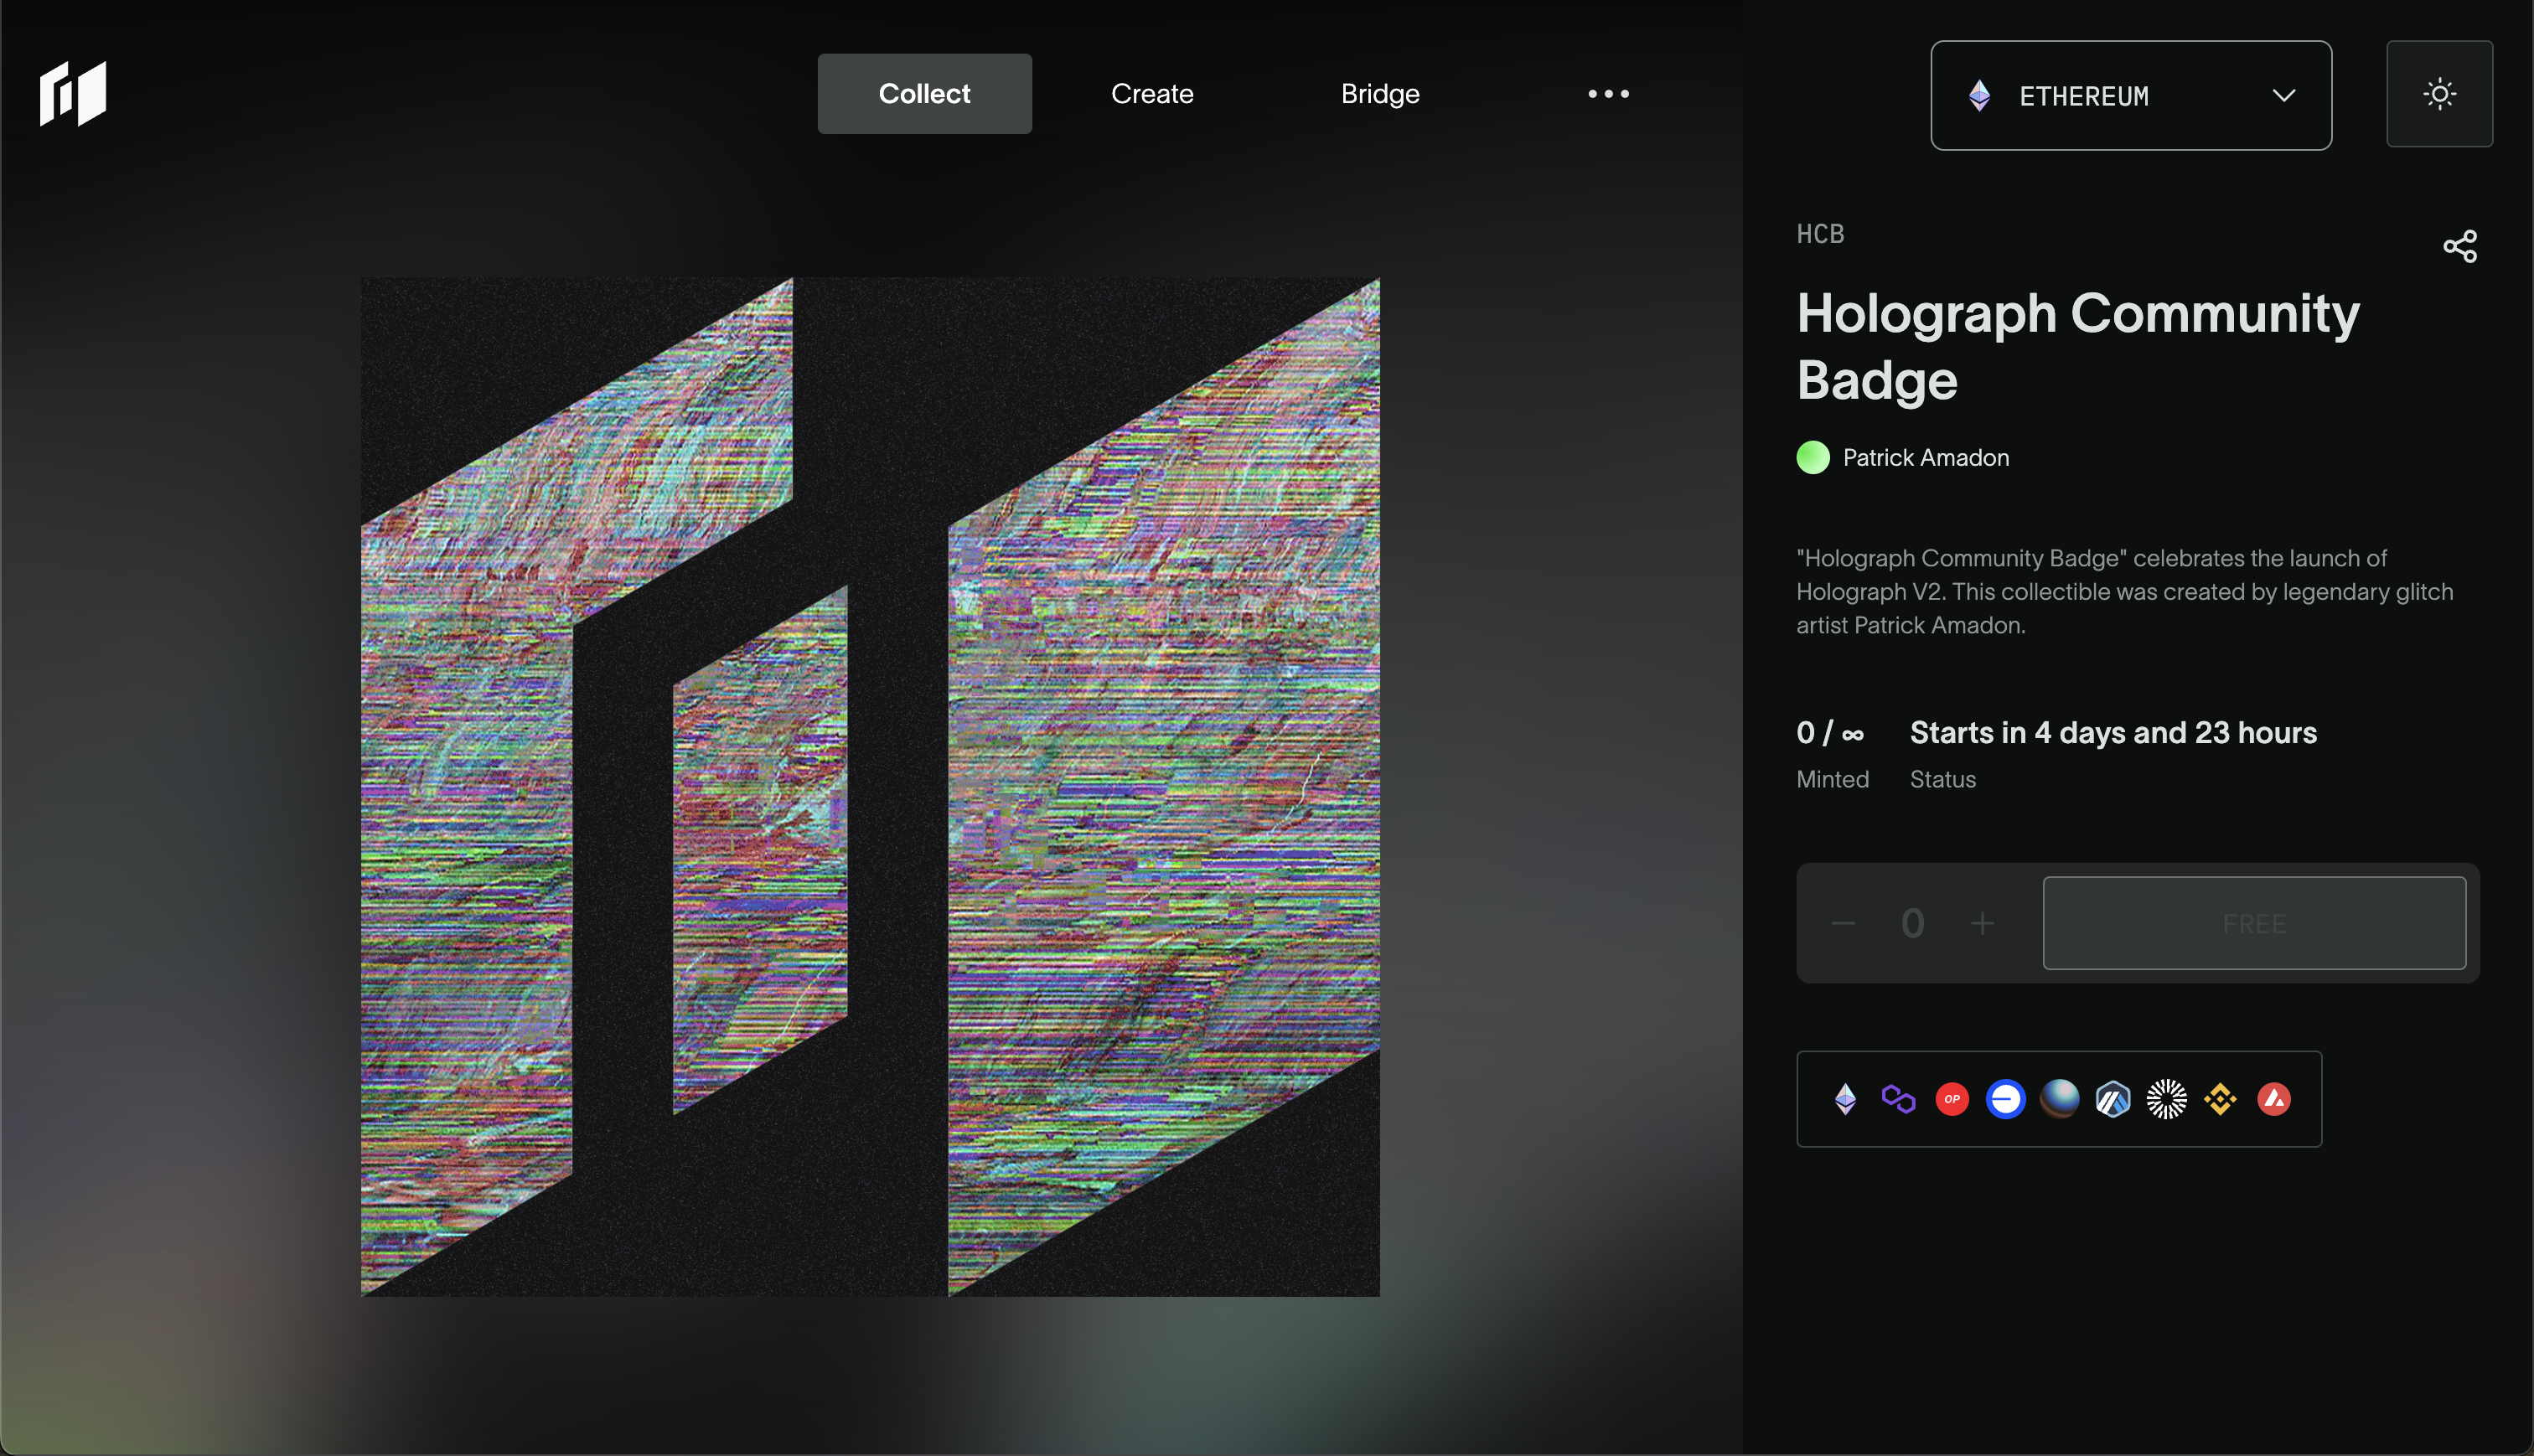Switch to the Create tab
Viewport: 2534px width, 1456px height.
point(1152,94)
